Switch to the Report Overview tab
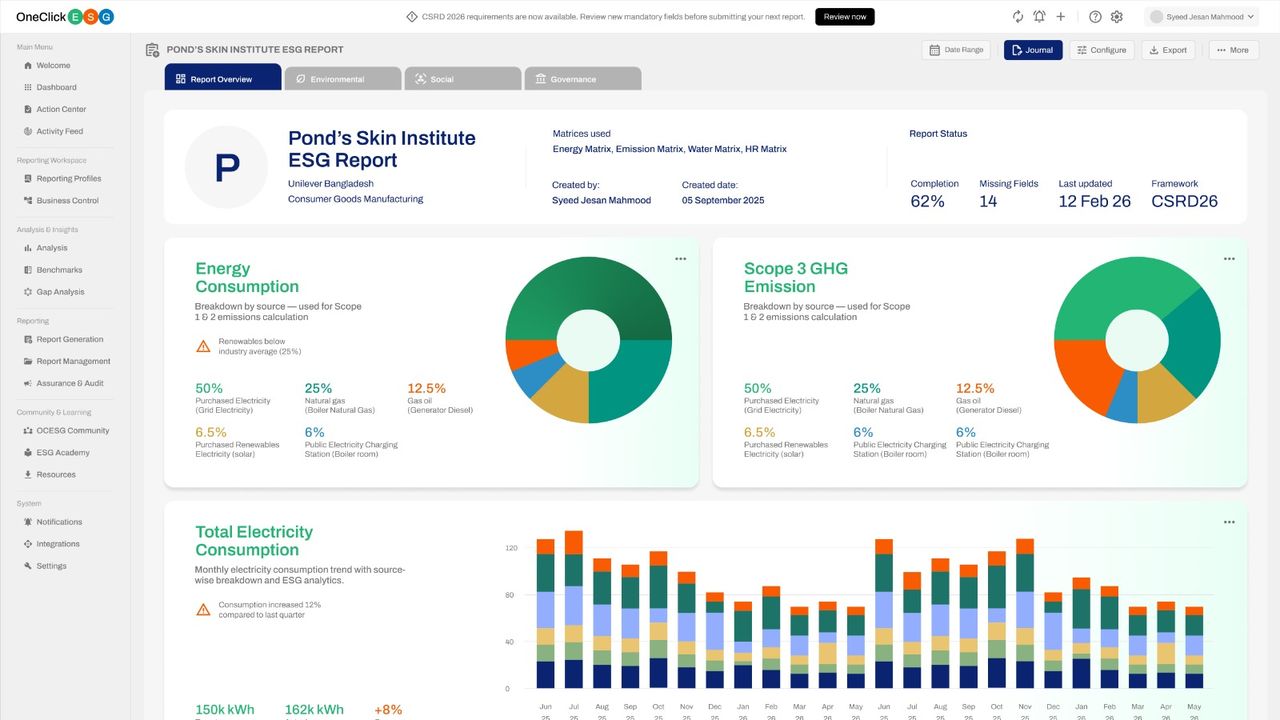Viewport: 1280px width, 720px height. click(223, 78)
